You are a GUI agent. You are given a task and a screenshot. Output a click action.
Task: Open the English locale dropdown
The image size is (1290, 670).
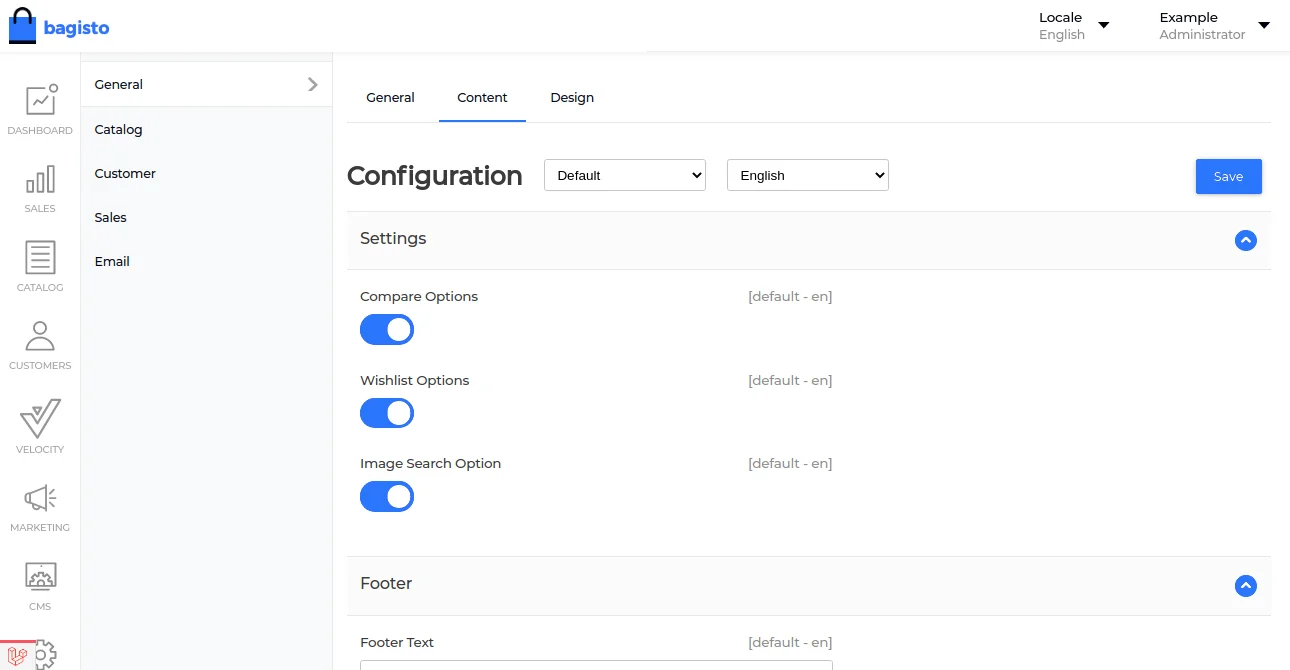807,175
